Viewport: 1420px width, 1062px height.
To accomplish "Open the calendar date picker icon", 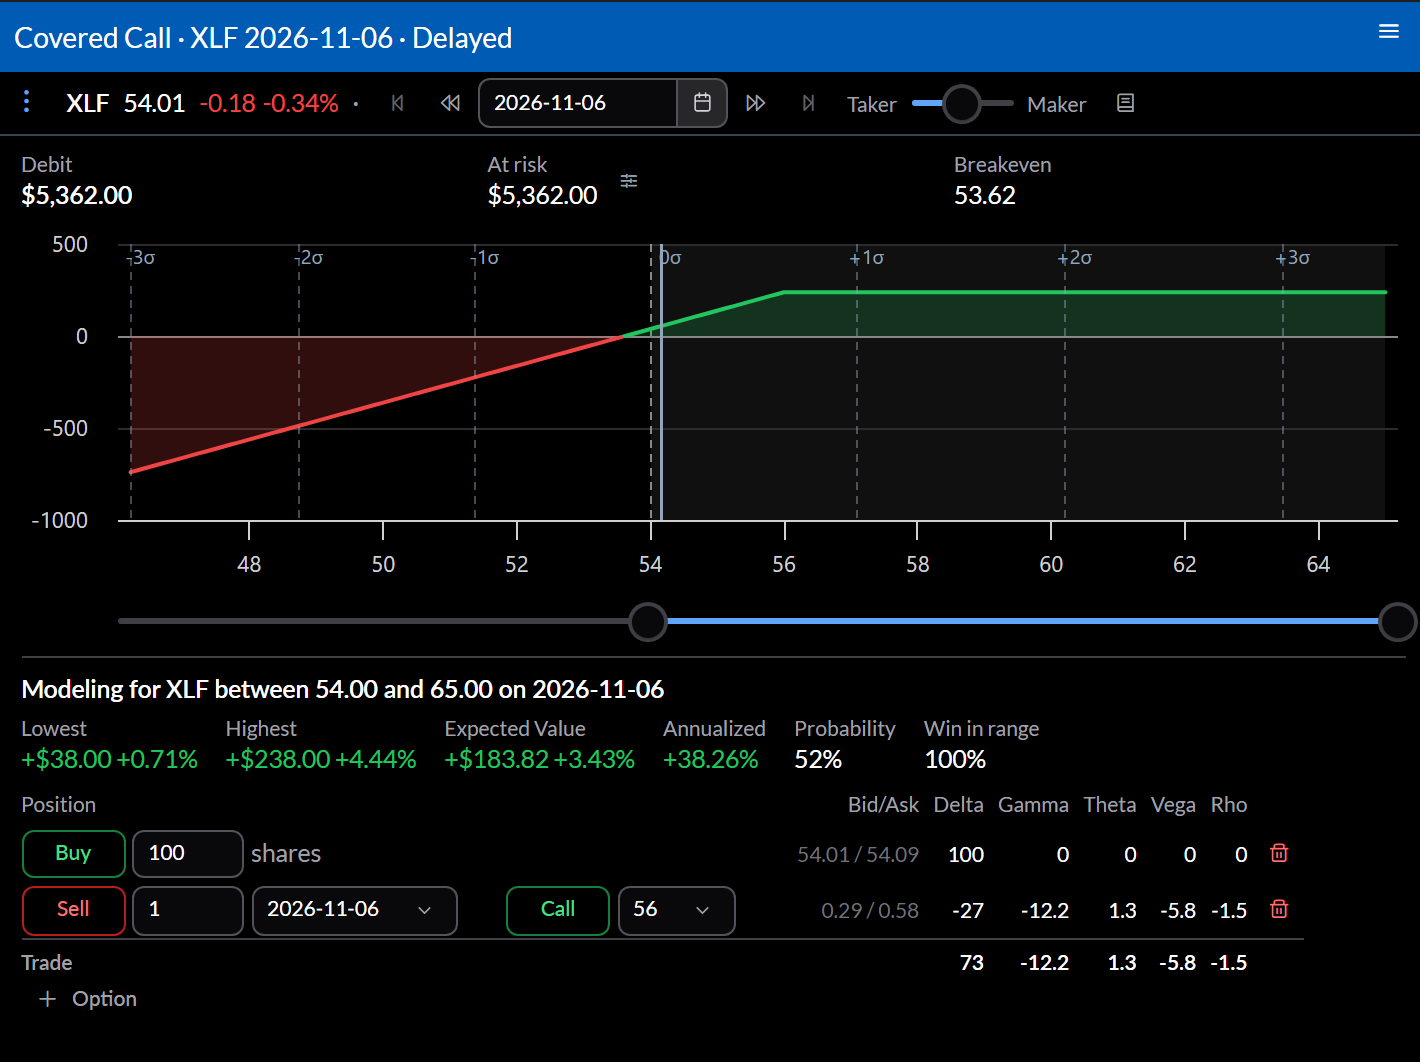I will click(702, 103).
